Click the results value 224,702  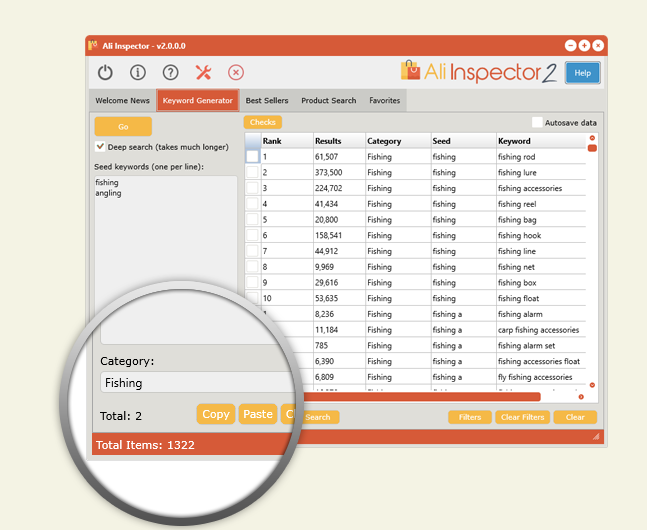[x=328, y=188]
